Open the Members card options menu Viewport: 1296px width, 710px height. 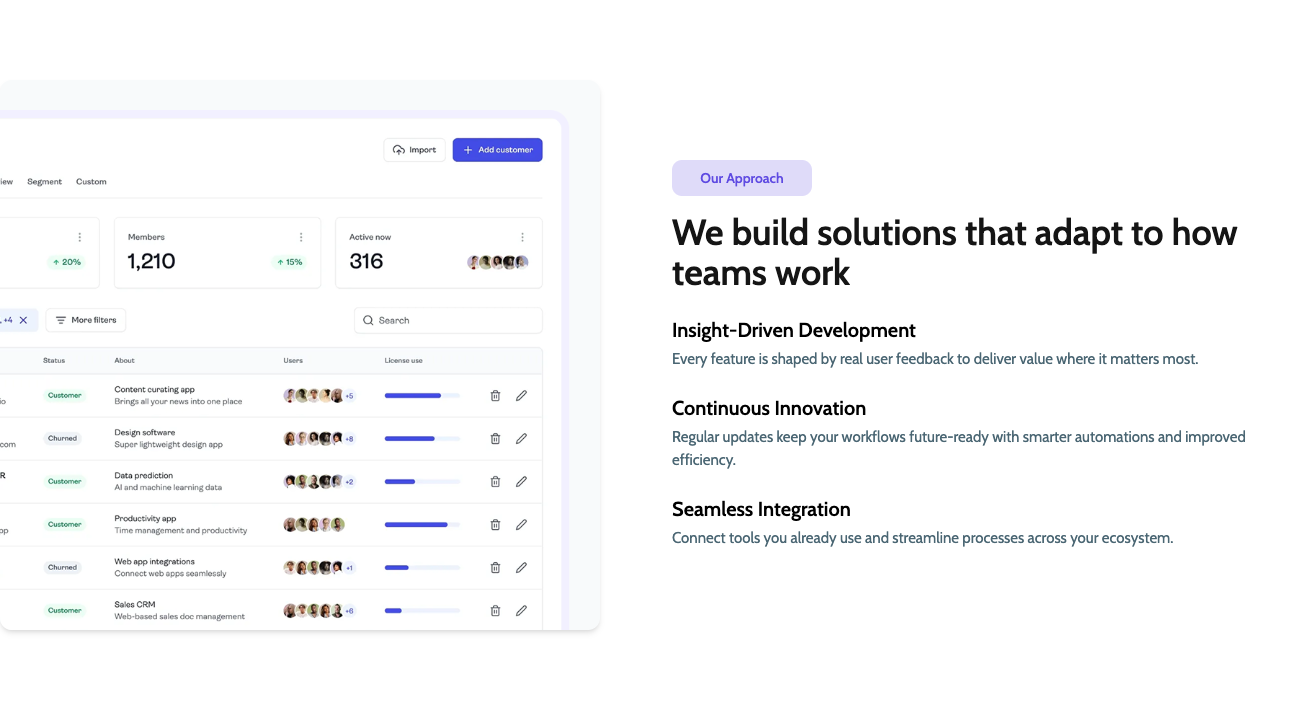click(301, 237)
